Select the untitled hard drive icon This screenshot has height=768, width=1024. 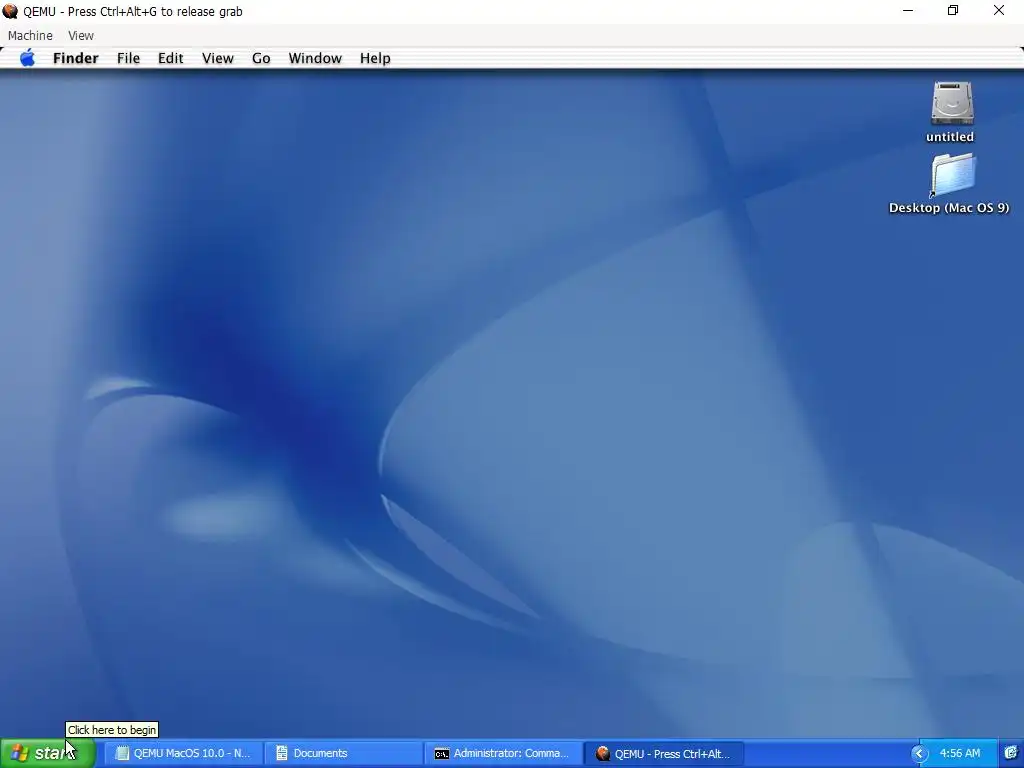952,103
